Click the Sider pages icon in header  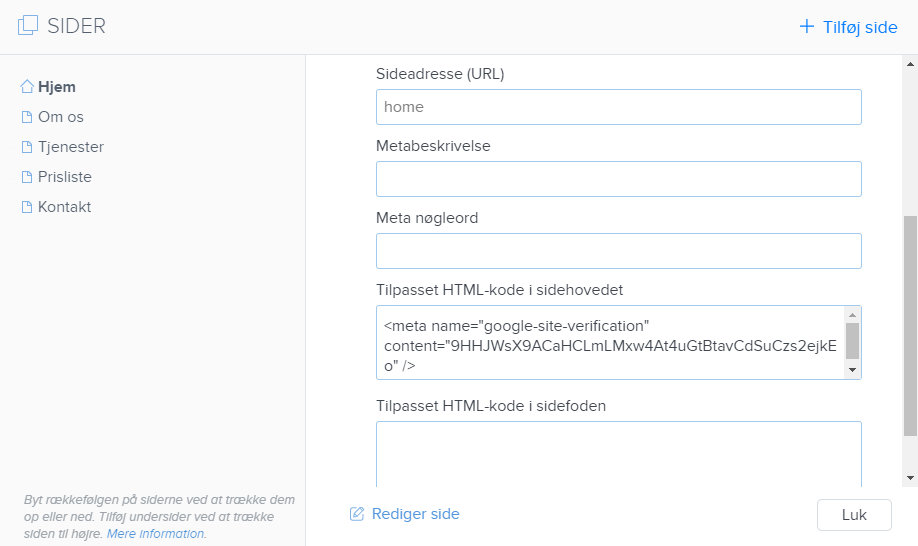(x=28, y=27)
